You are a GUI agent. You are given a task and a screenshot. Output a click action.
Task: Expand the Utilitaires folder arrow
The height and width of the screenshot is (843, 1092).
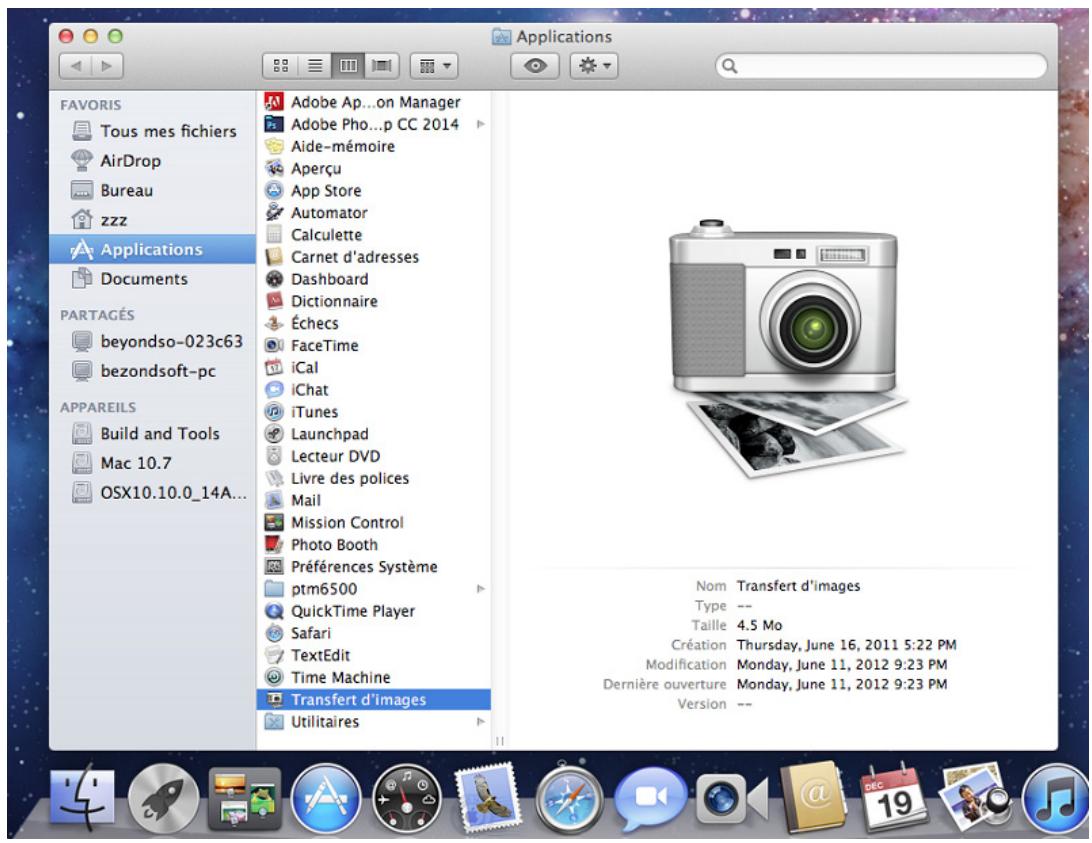coord(481,722)
